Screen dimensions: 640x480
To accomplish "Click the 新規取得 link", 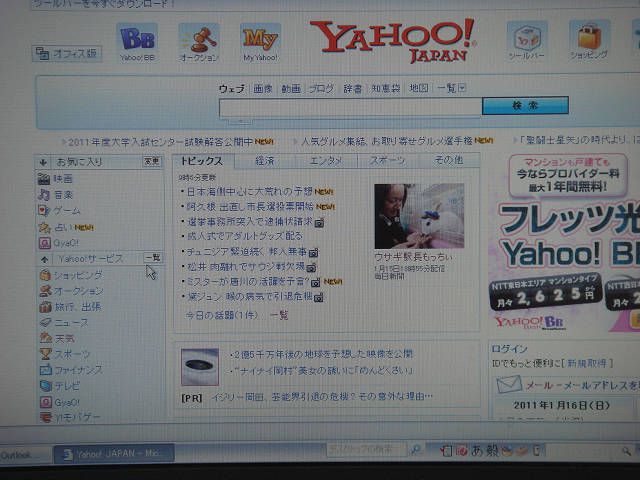I will point(588,363).
